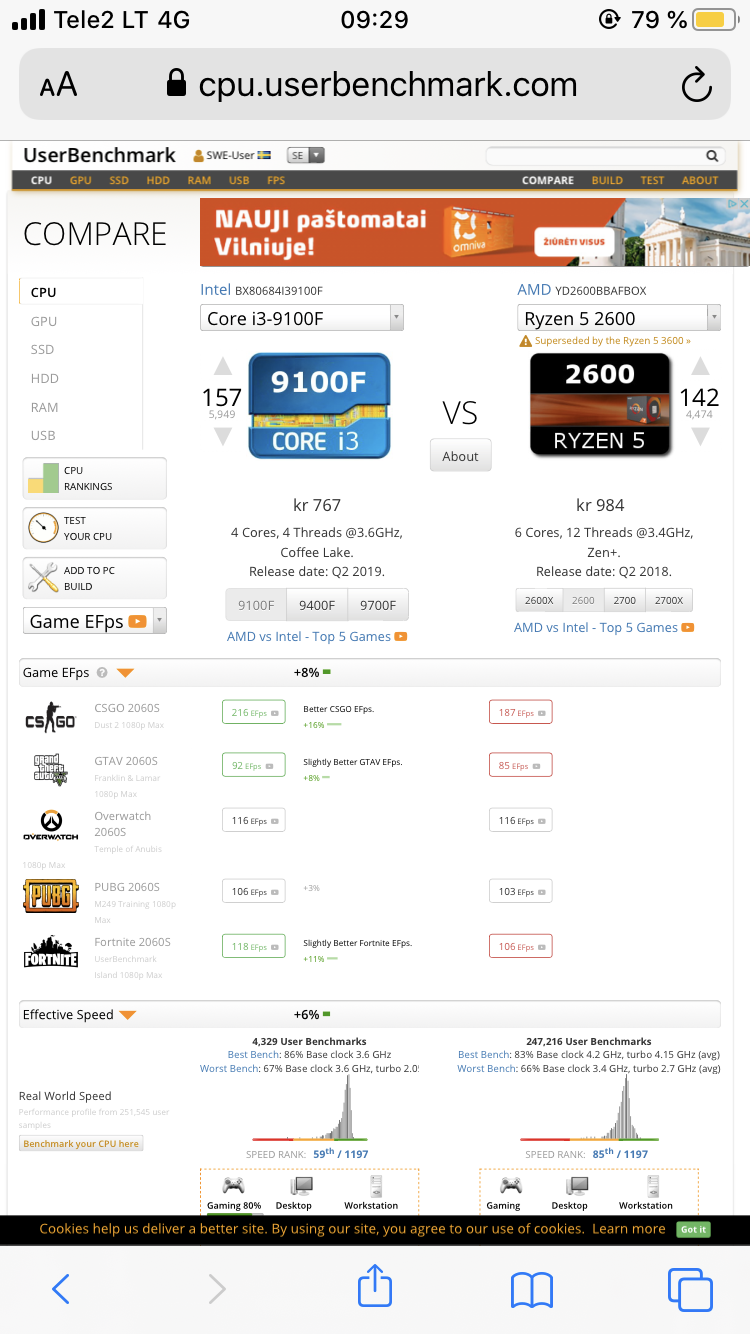Click the CSGO game logo
The width and height of the screenshot is (750, 1334).
pyautogui.click(x=51, y=718)
